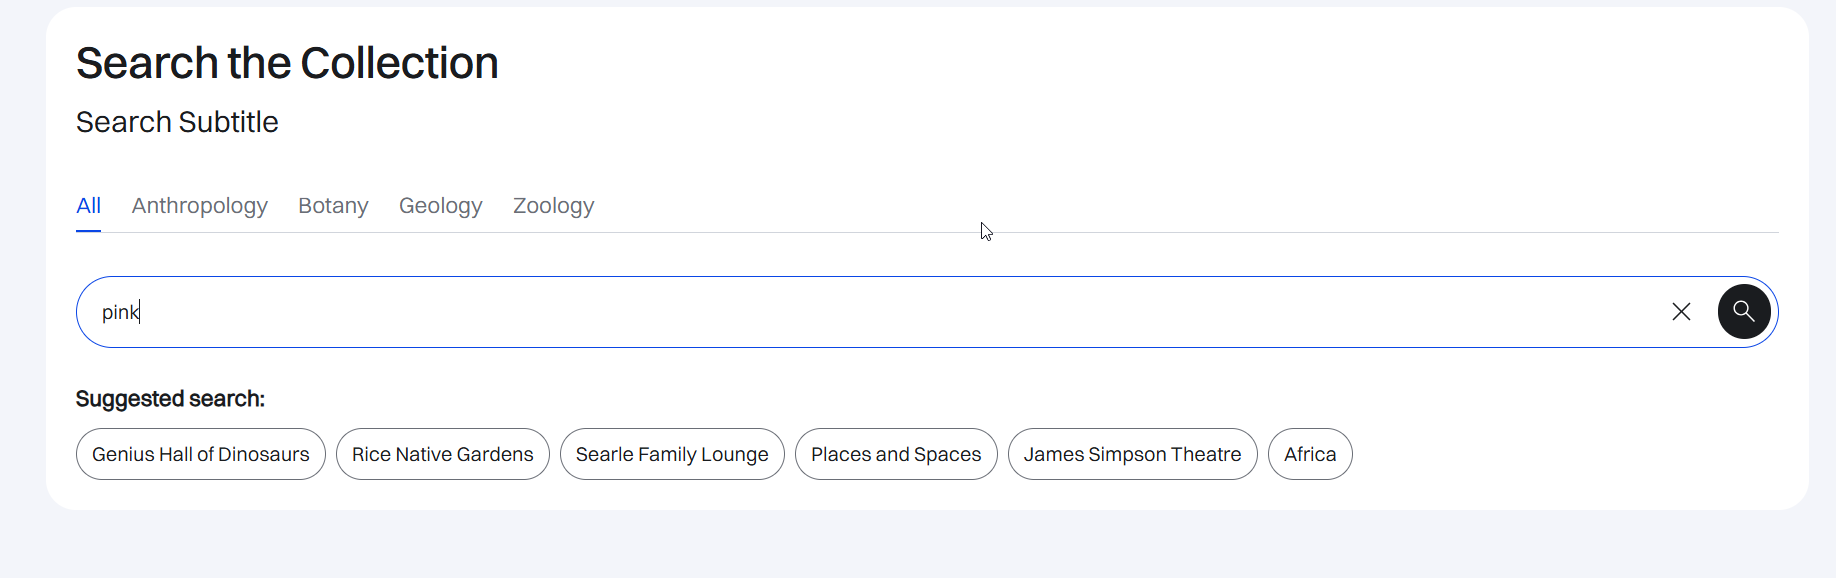Viewport: 1836px width, 578px height.
Task: Click the "Suggested search:" label
Action: coord(170,399)
